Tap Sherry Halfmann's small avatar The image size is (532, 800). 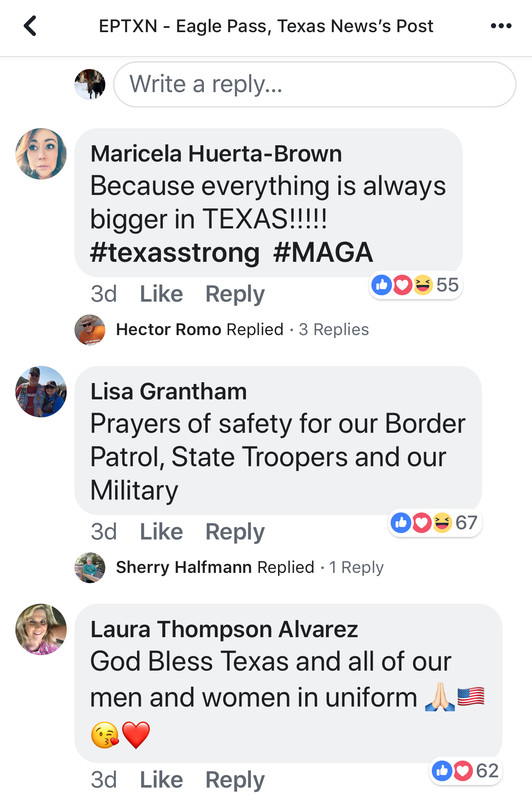tap(90, 567)
